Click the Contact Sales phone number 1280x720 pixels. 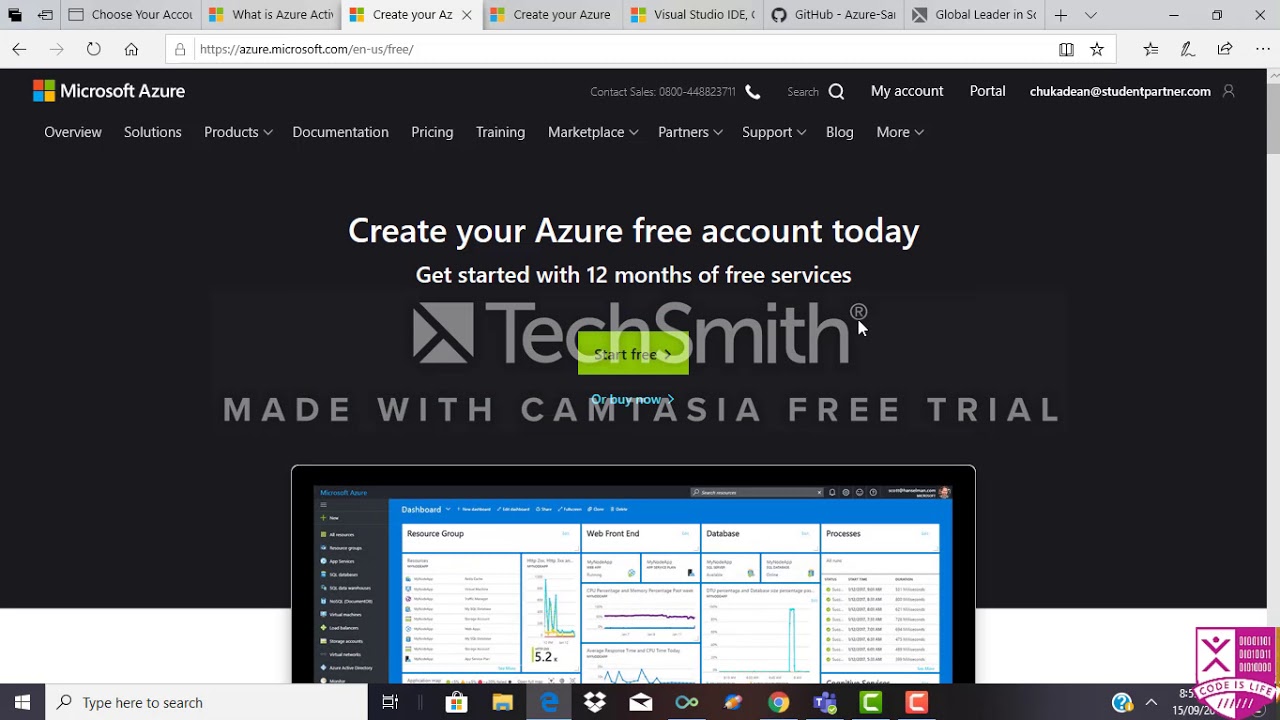tap(698, 92)
